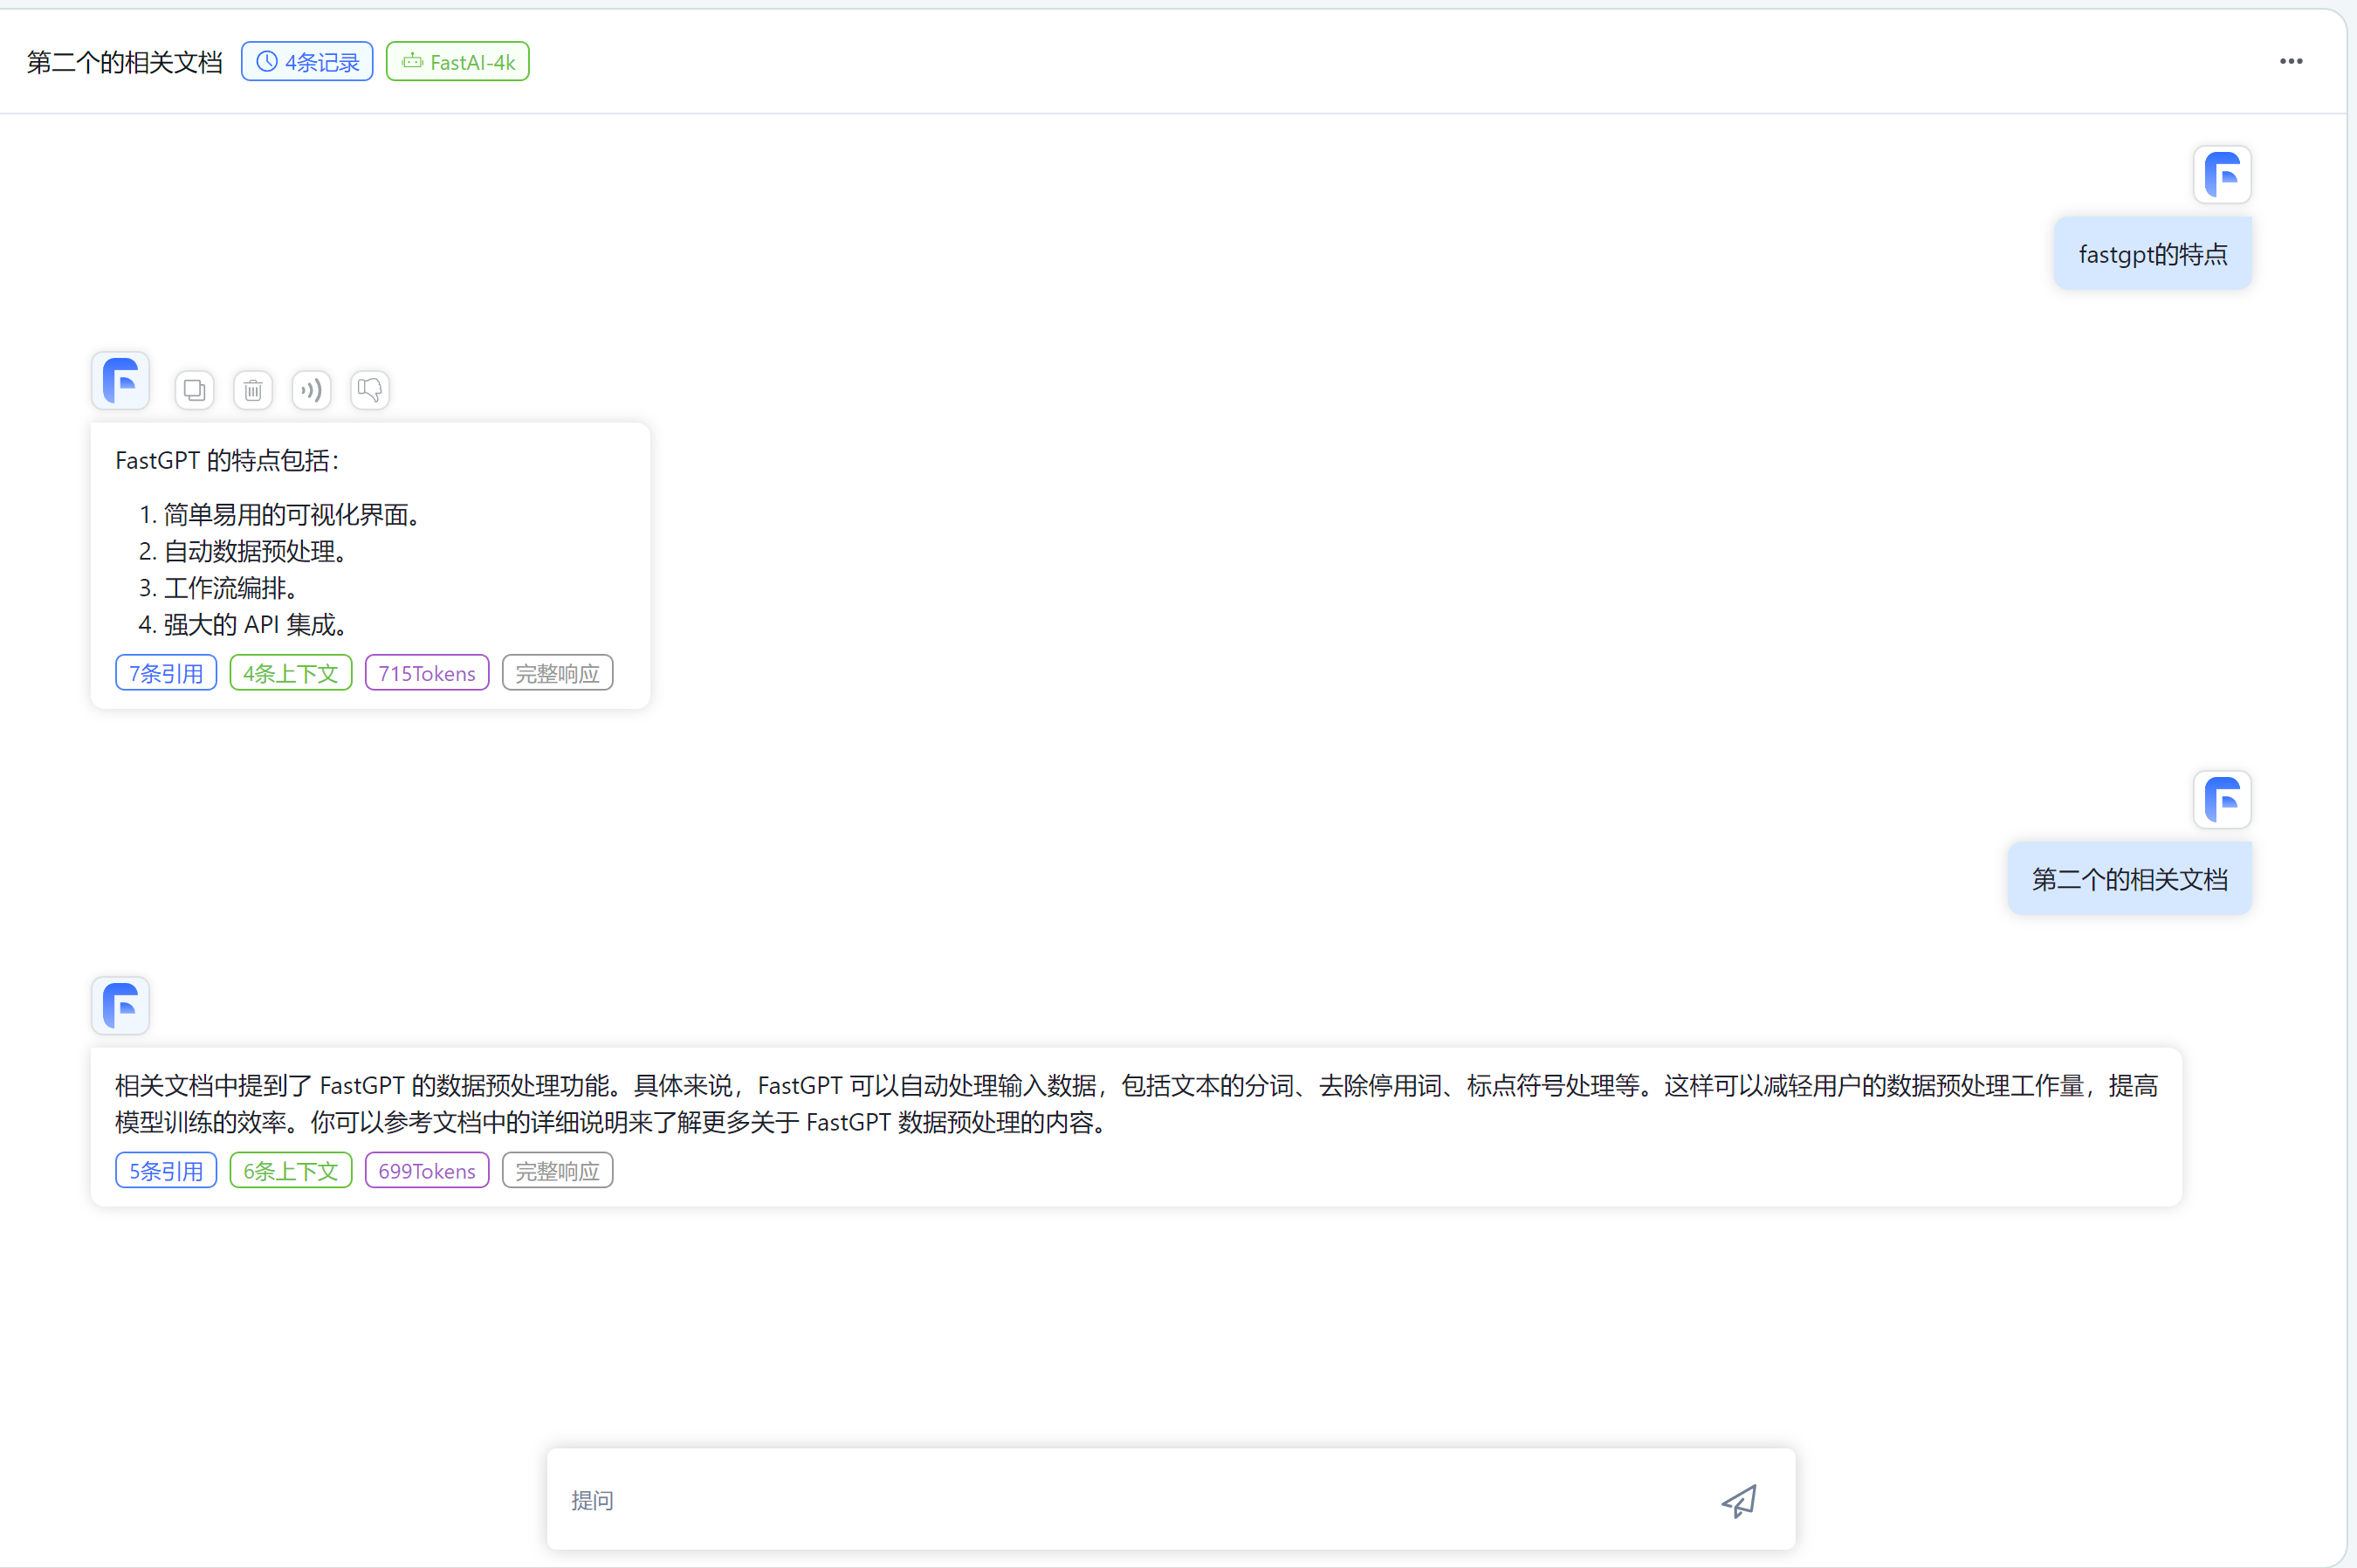Click the AI avatar above the features list
Viewport: 2357px width, 1568px height.
click(121, 381)
